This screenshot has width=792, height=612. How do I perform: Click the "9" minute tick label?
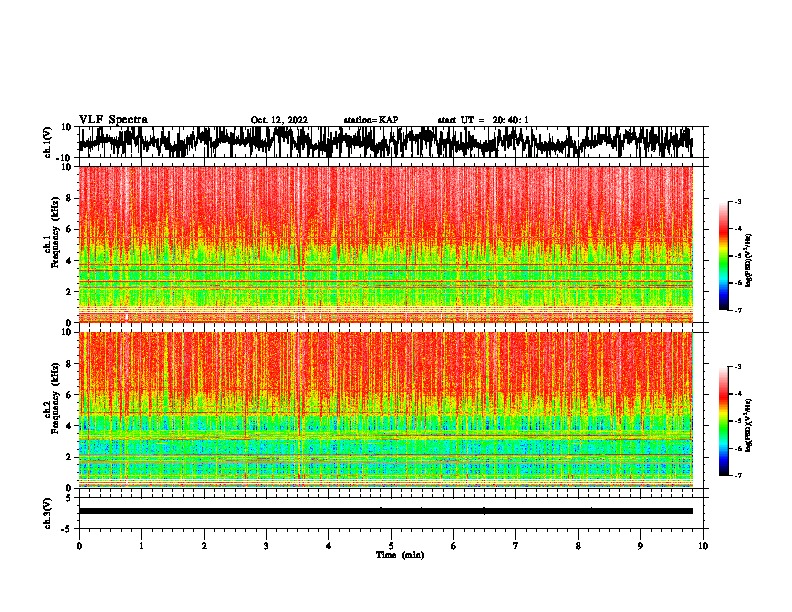tap(640, 546)
